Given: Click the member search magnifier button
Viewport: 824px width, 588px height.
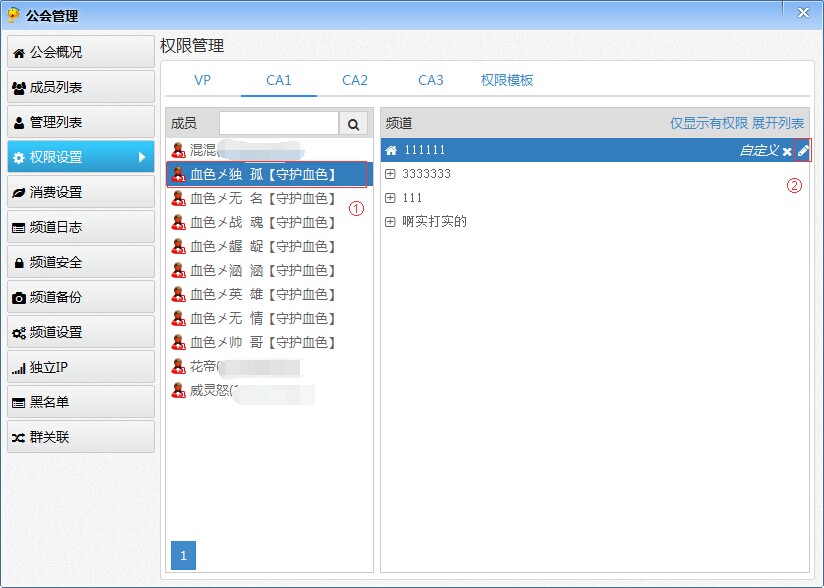Looking at the screenshot, I should pos(353,124).
